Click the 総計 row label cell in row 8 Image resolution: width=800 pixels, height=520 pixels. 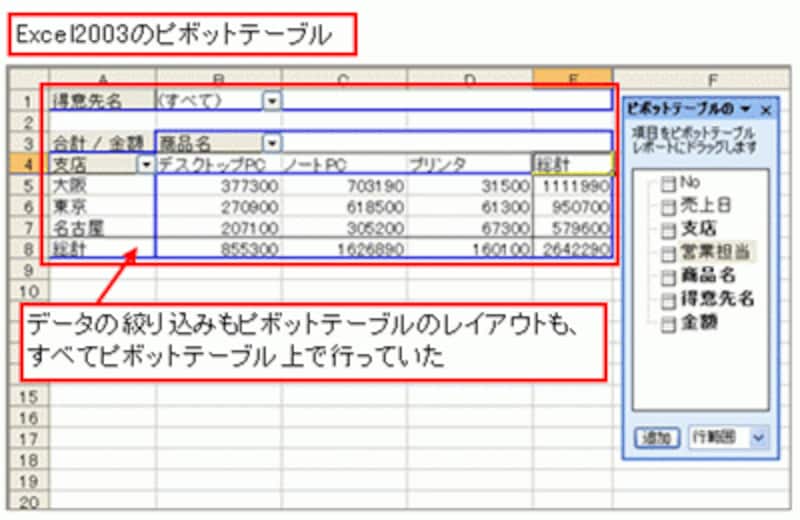pos(103,249)
